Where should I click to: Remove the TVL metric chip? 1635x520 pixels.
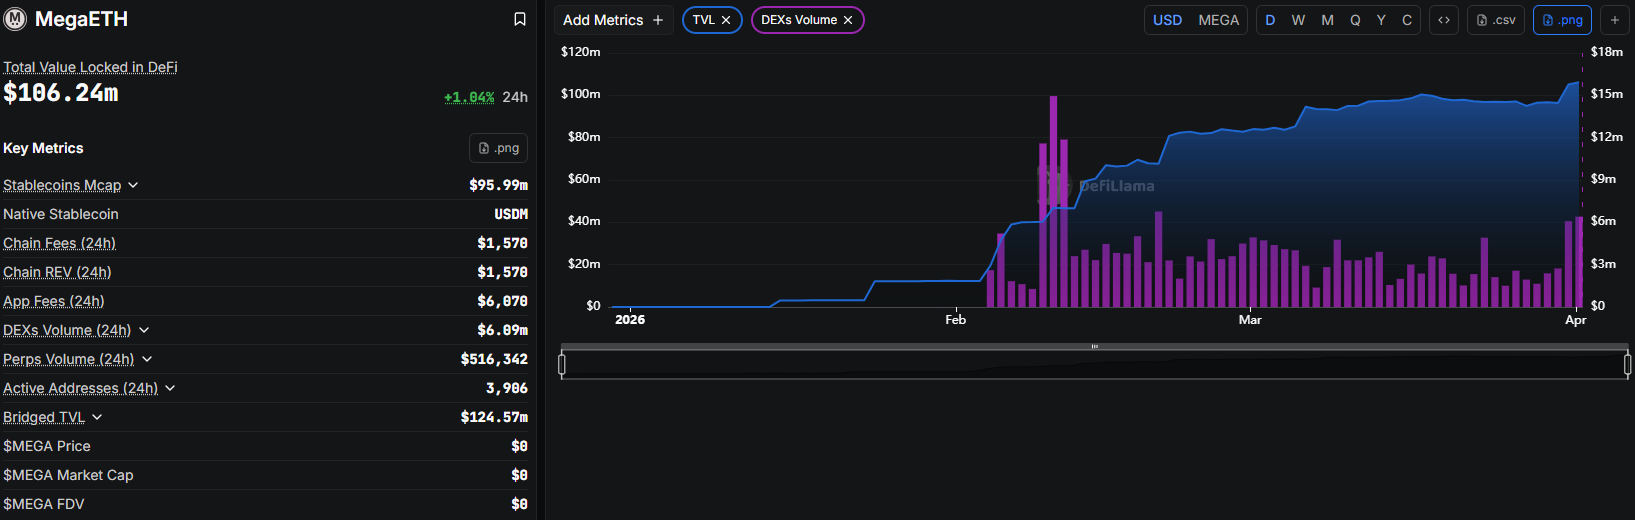click(726, 20)
